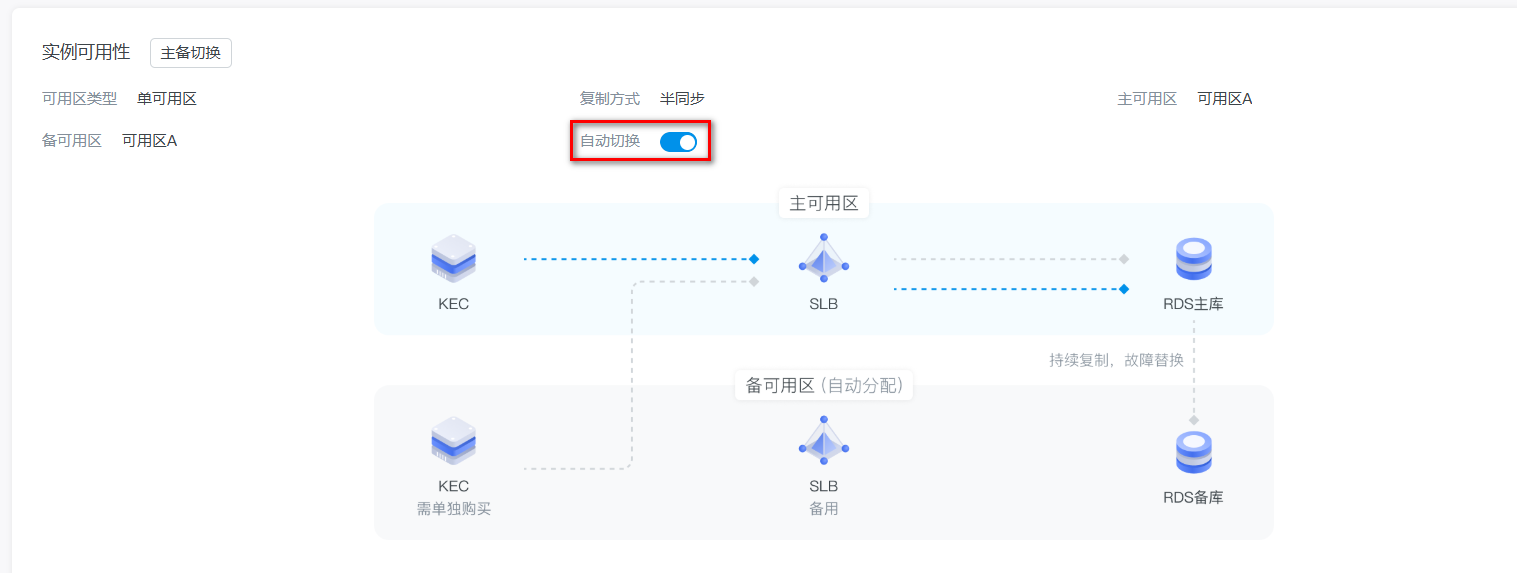
Task: Click the KEC icon in 主可用区
Action: click(453, 260)
